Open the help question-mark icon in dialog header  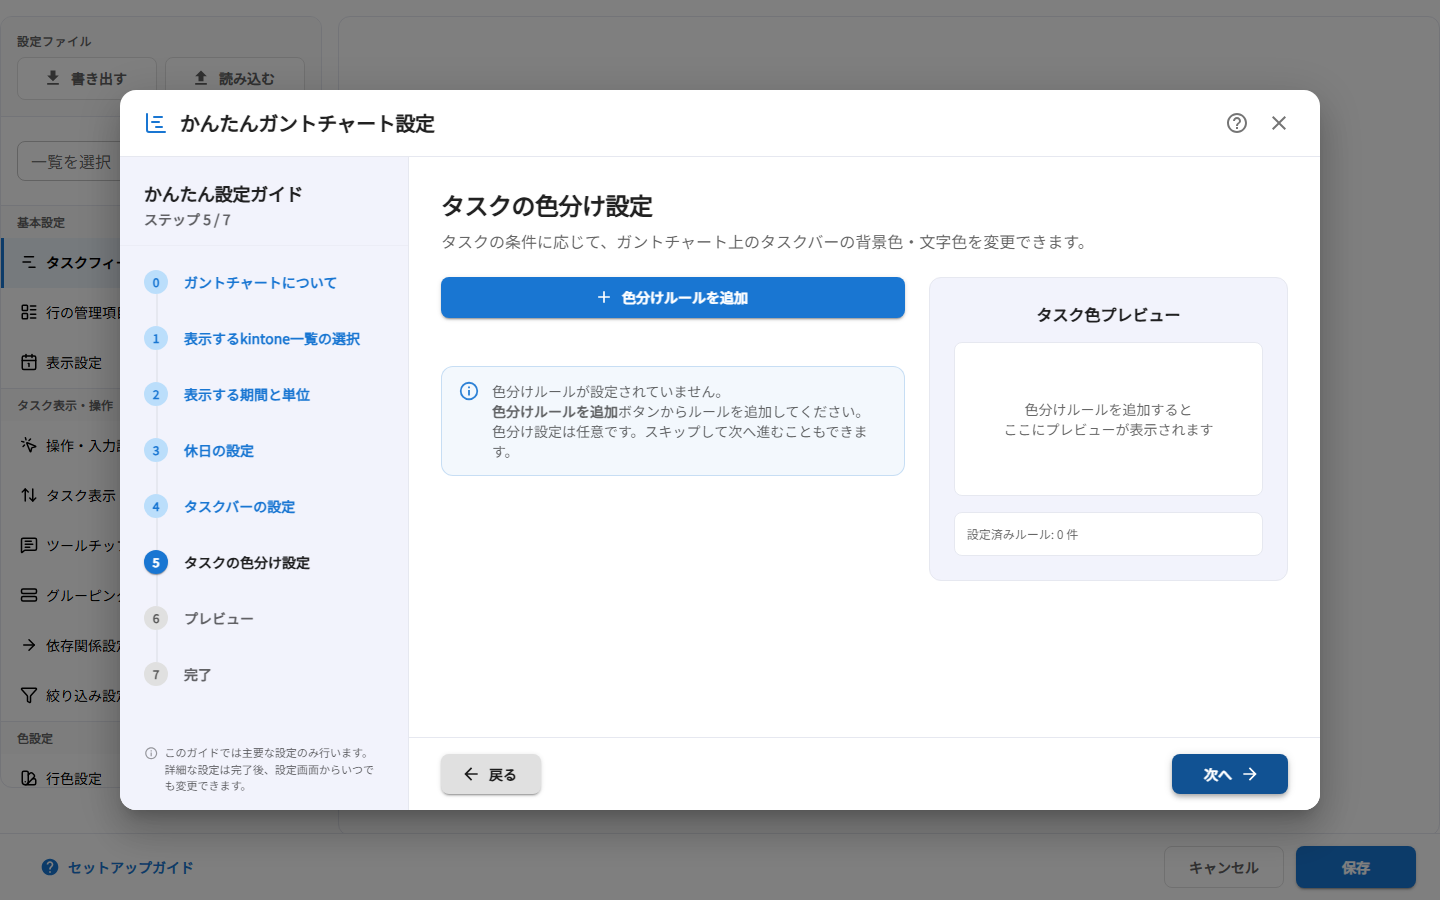pyautogui.click(x=1237, y=123)
